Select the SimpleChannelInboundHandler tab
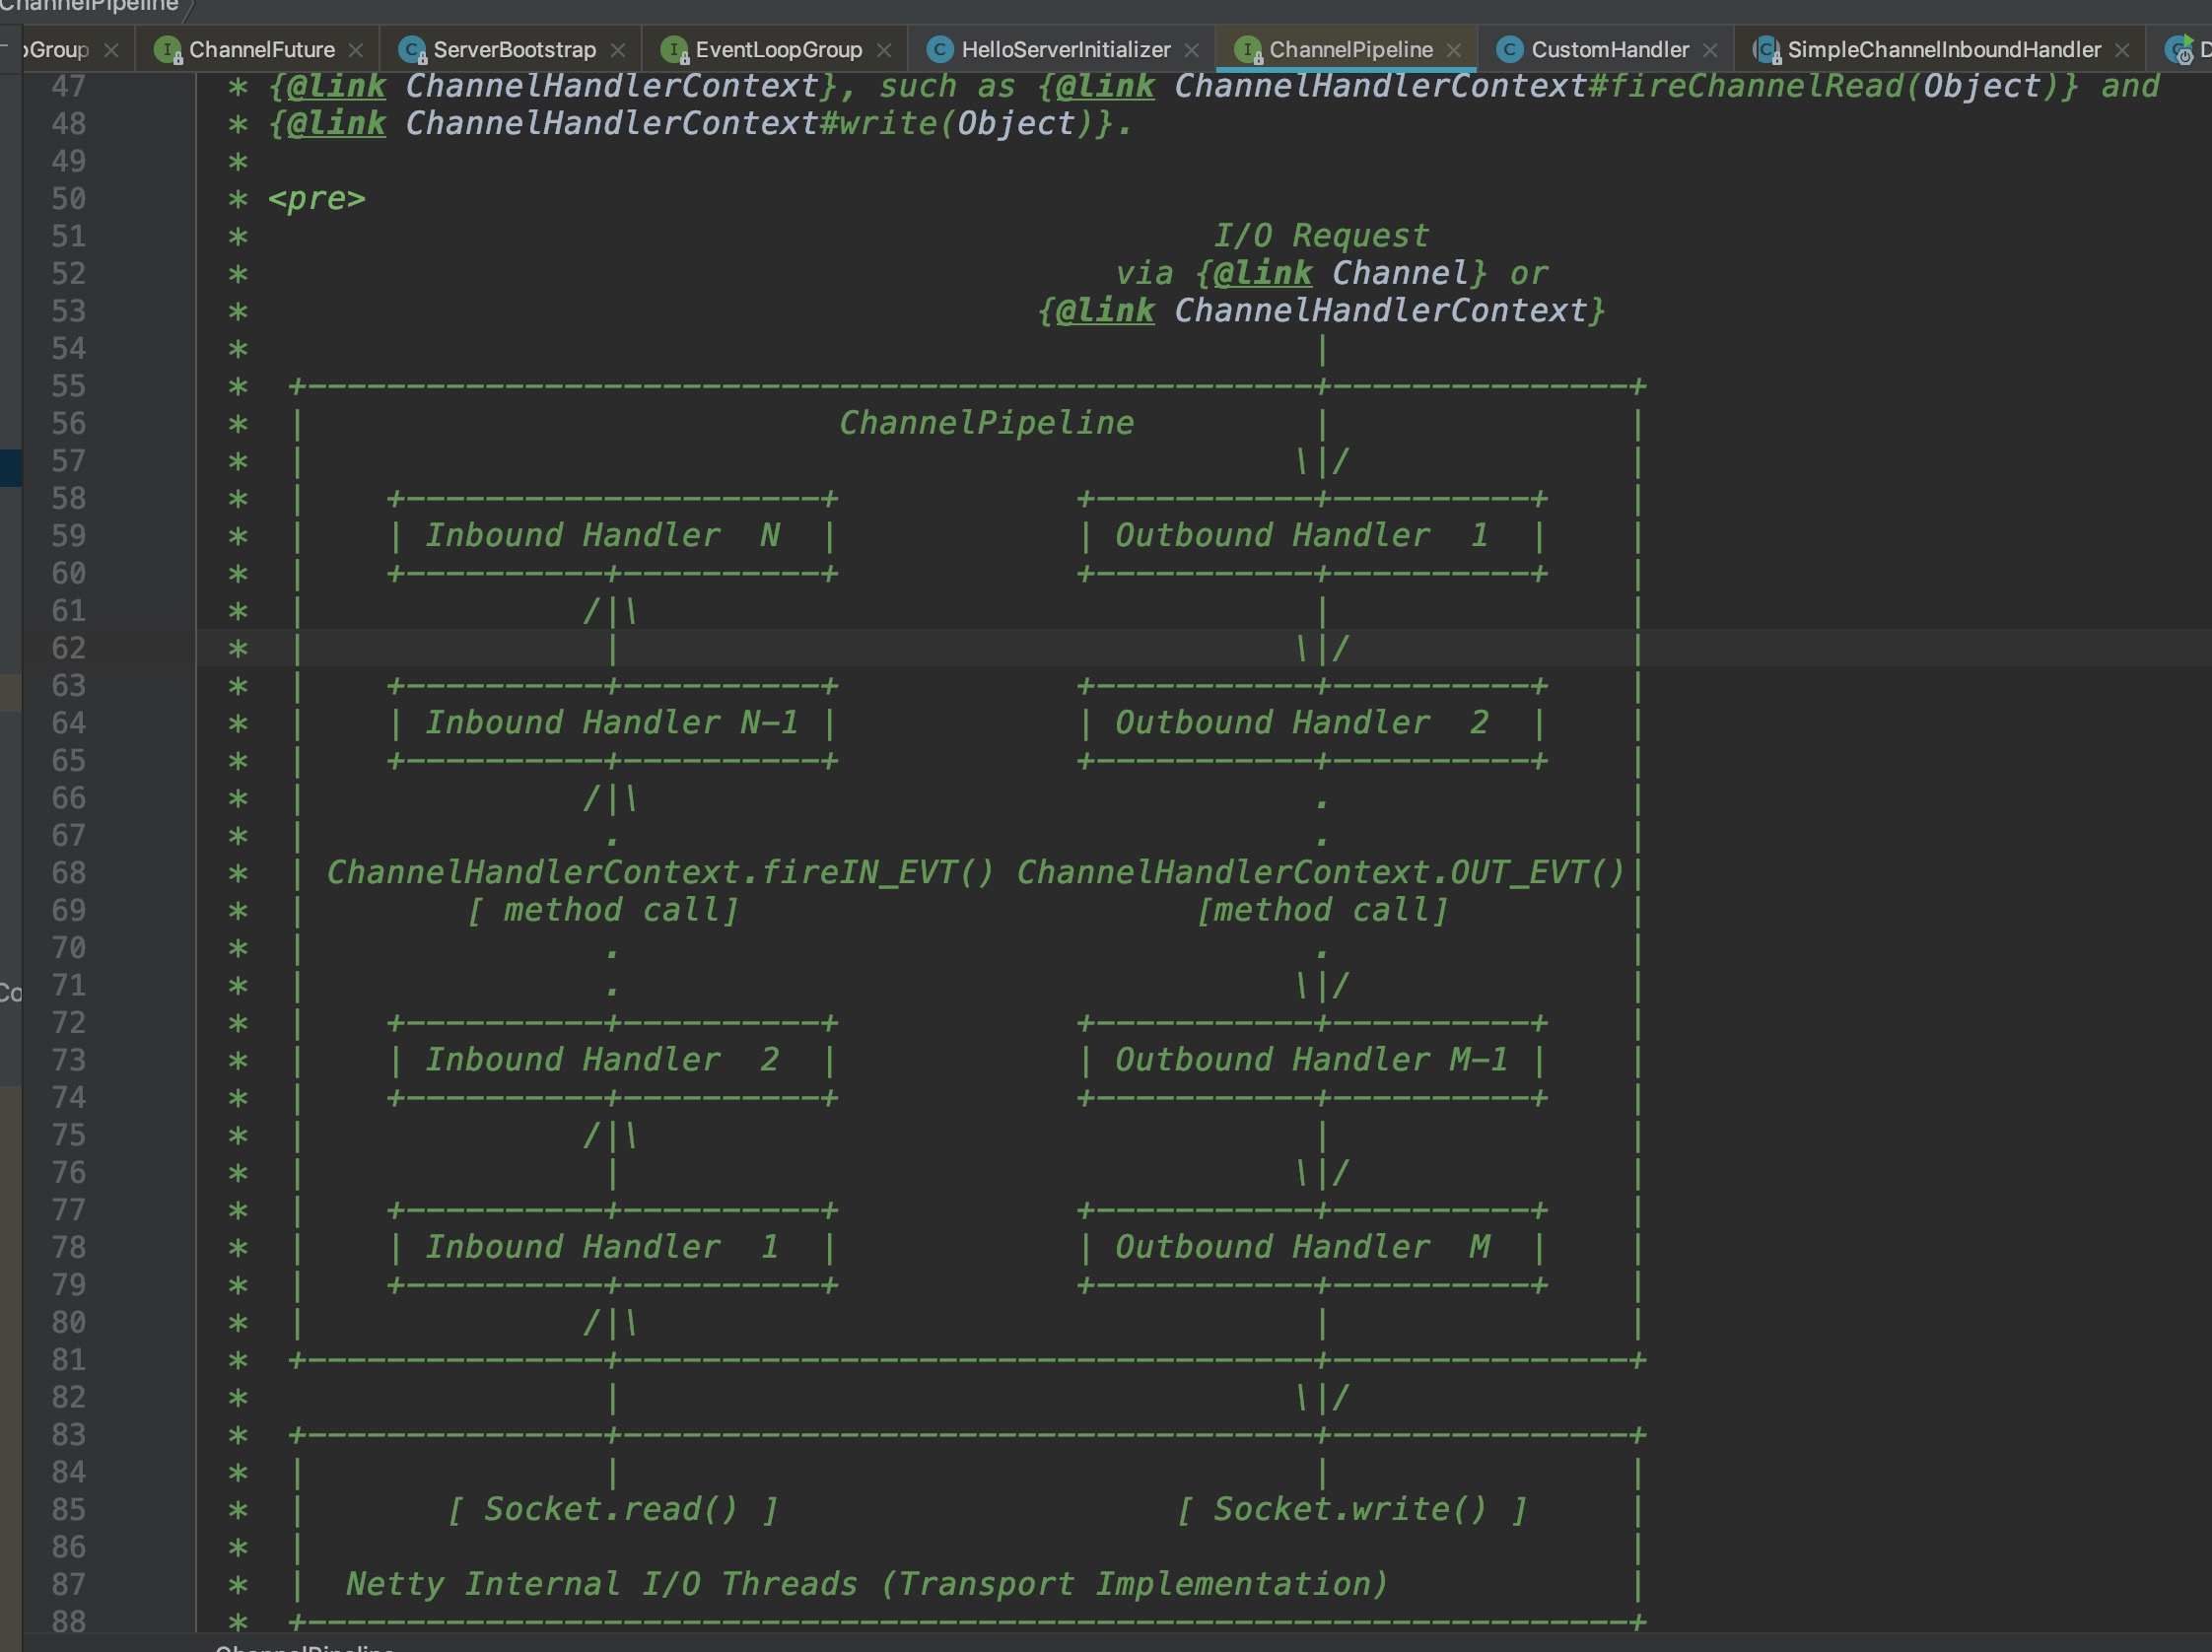 click(1943, 49)
